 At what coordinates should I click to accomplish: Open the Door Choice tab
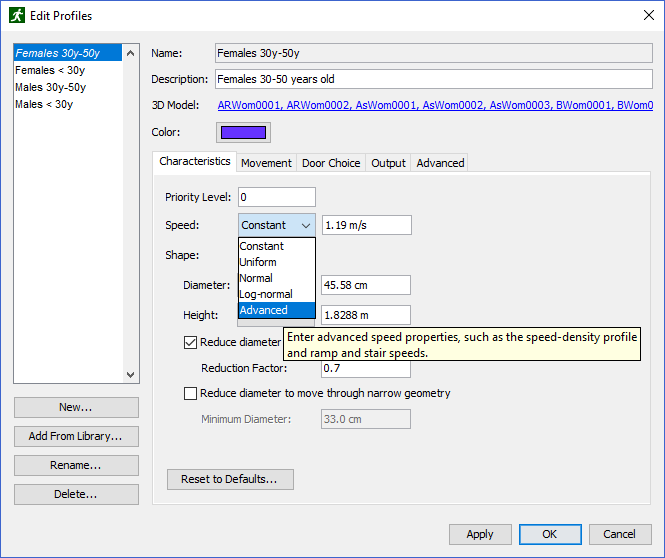click(x=331, y=163)
